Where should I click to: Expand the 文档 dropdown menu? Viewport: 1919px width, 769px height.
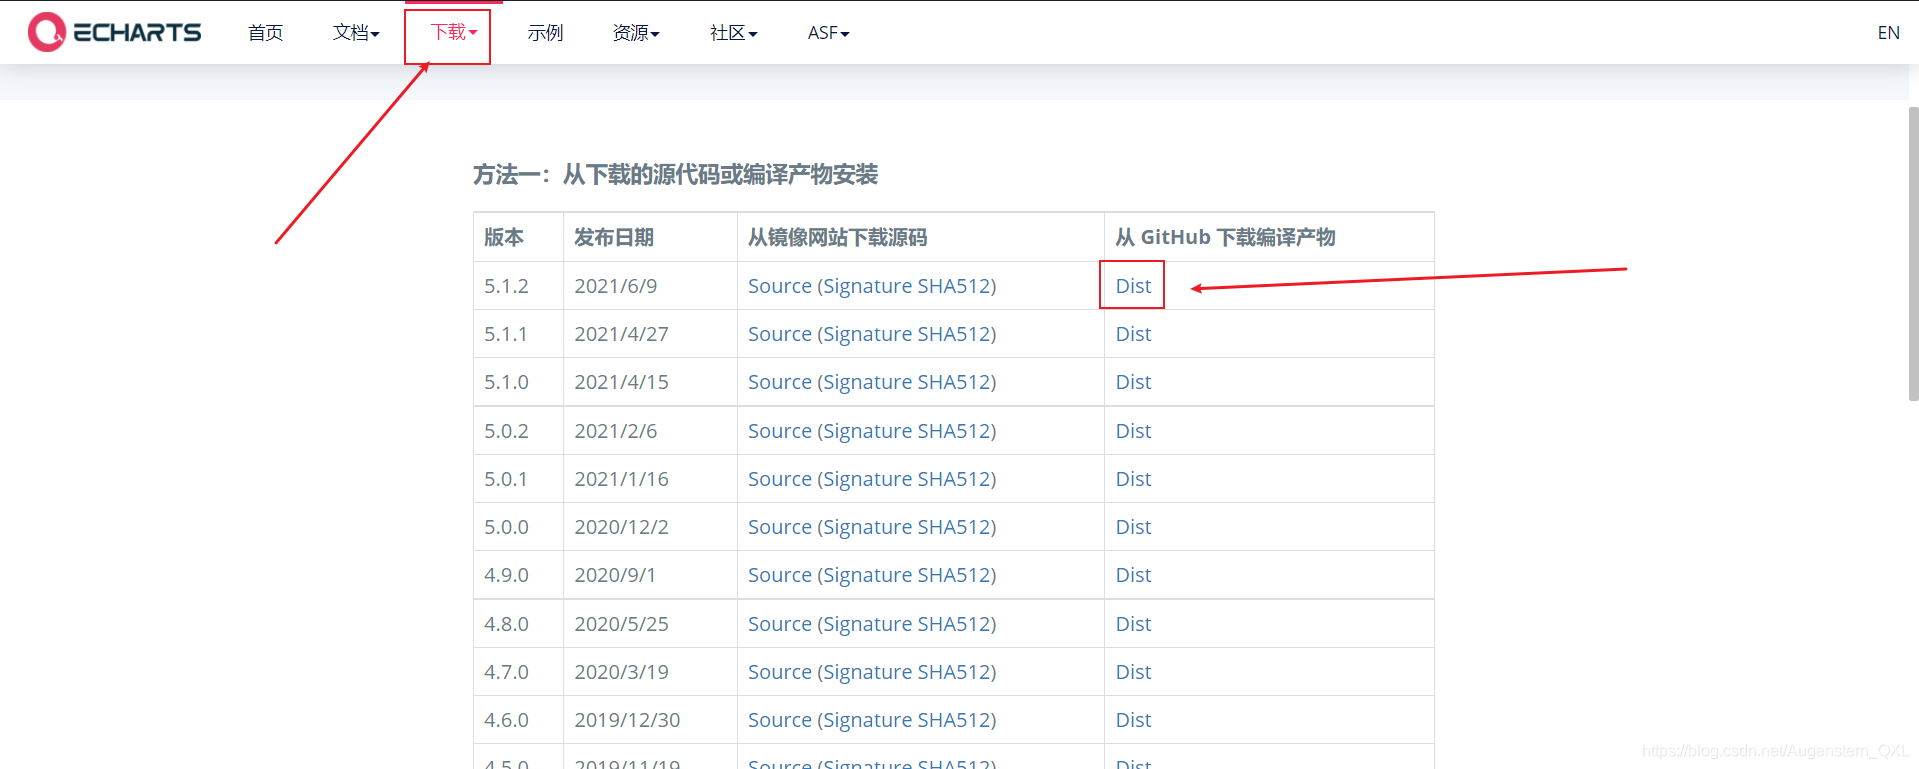[356, 33]
